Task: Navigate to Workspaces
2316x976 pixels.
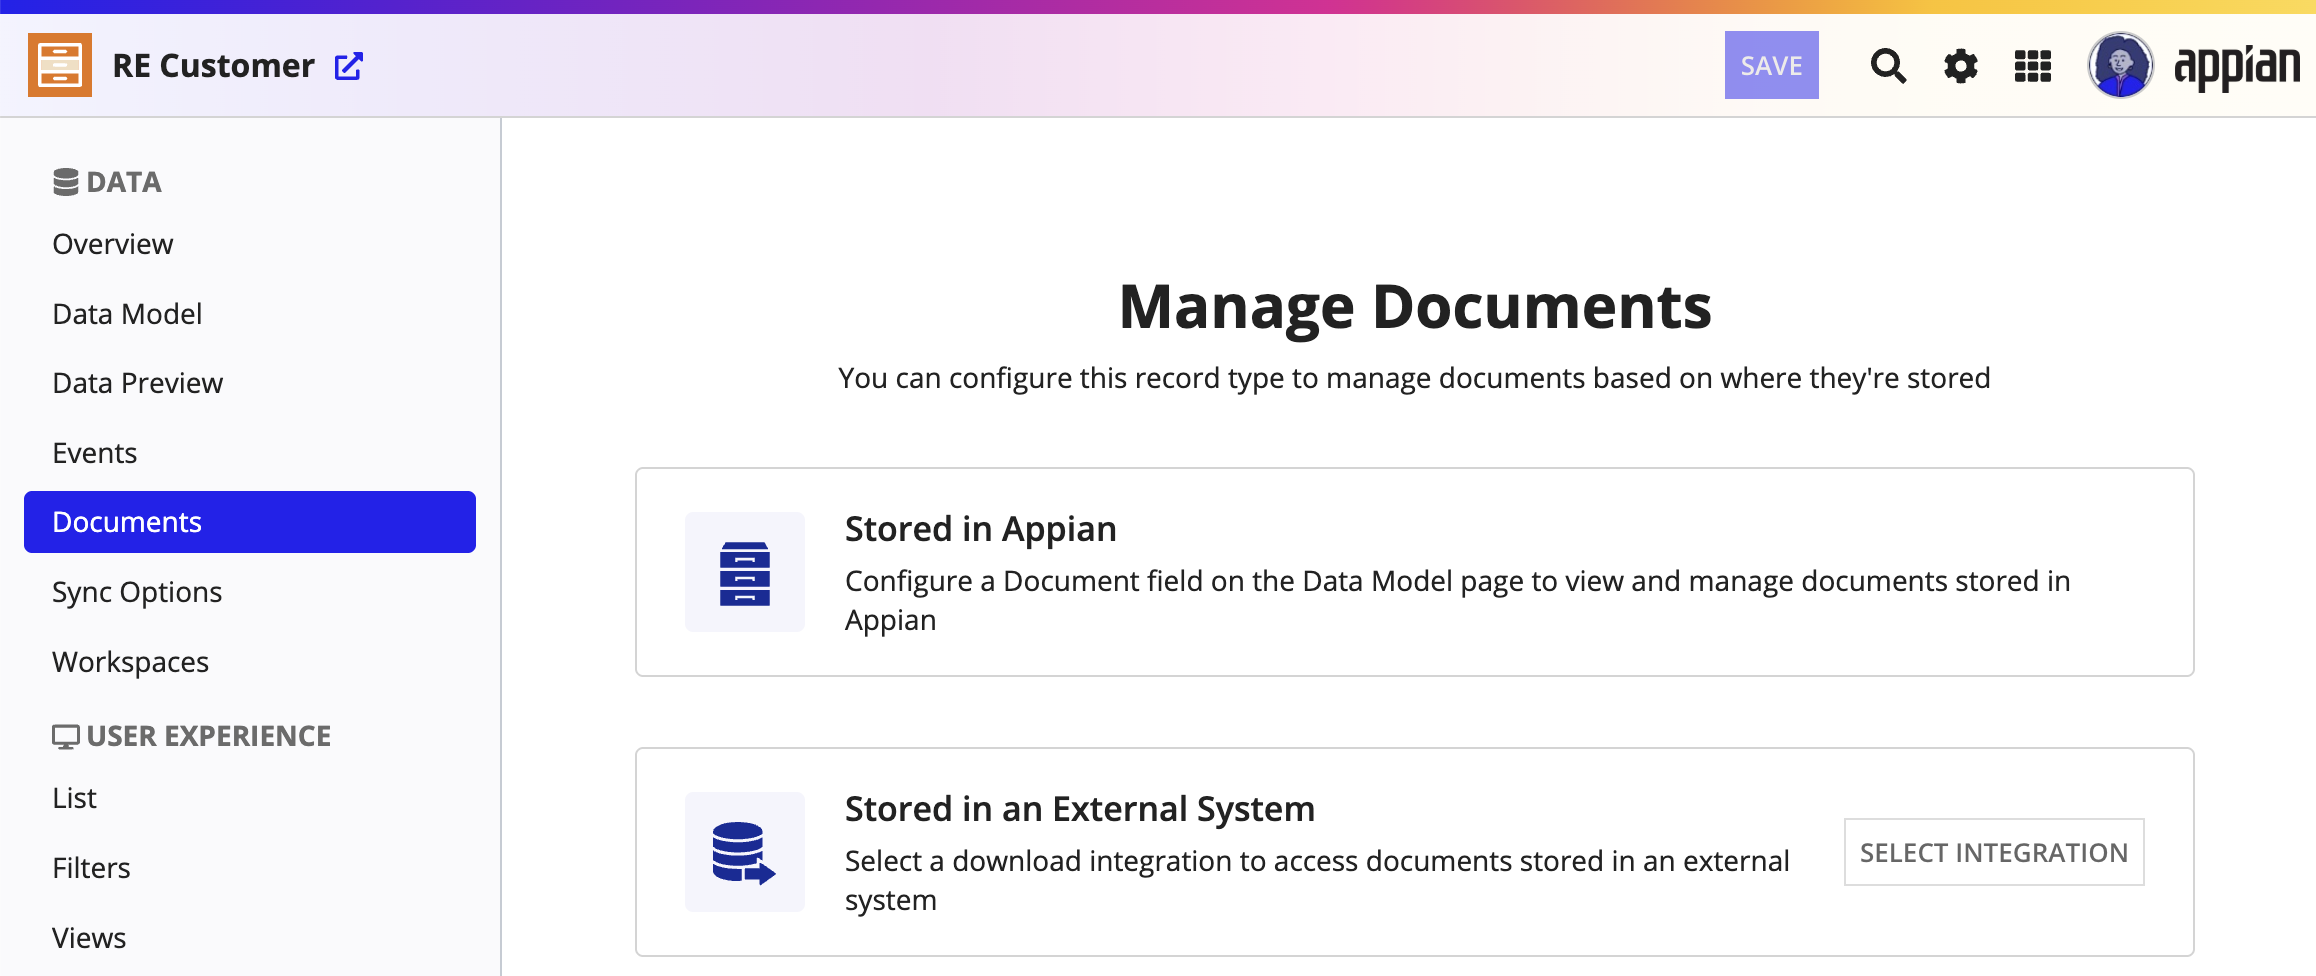Action: [x=131, y=662]
